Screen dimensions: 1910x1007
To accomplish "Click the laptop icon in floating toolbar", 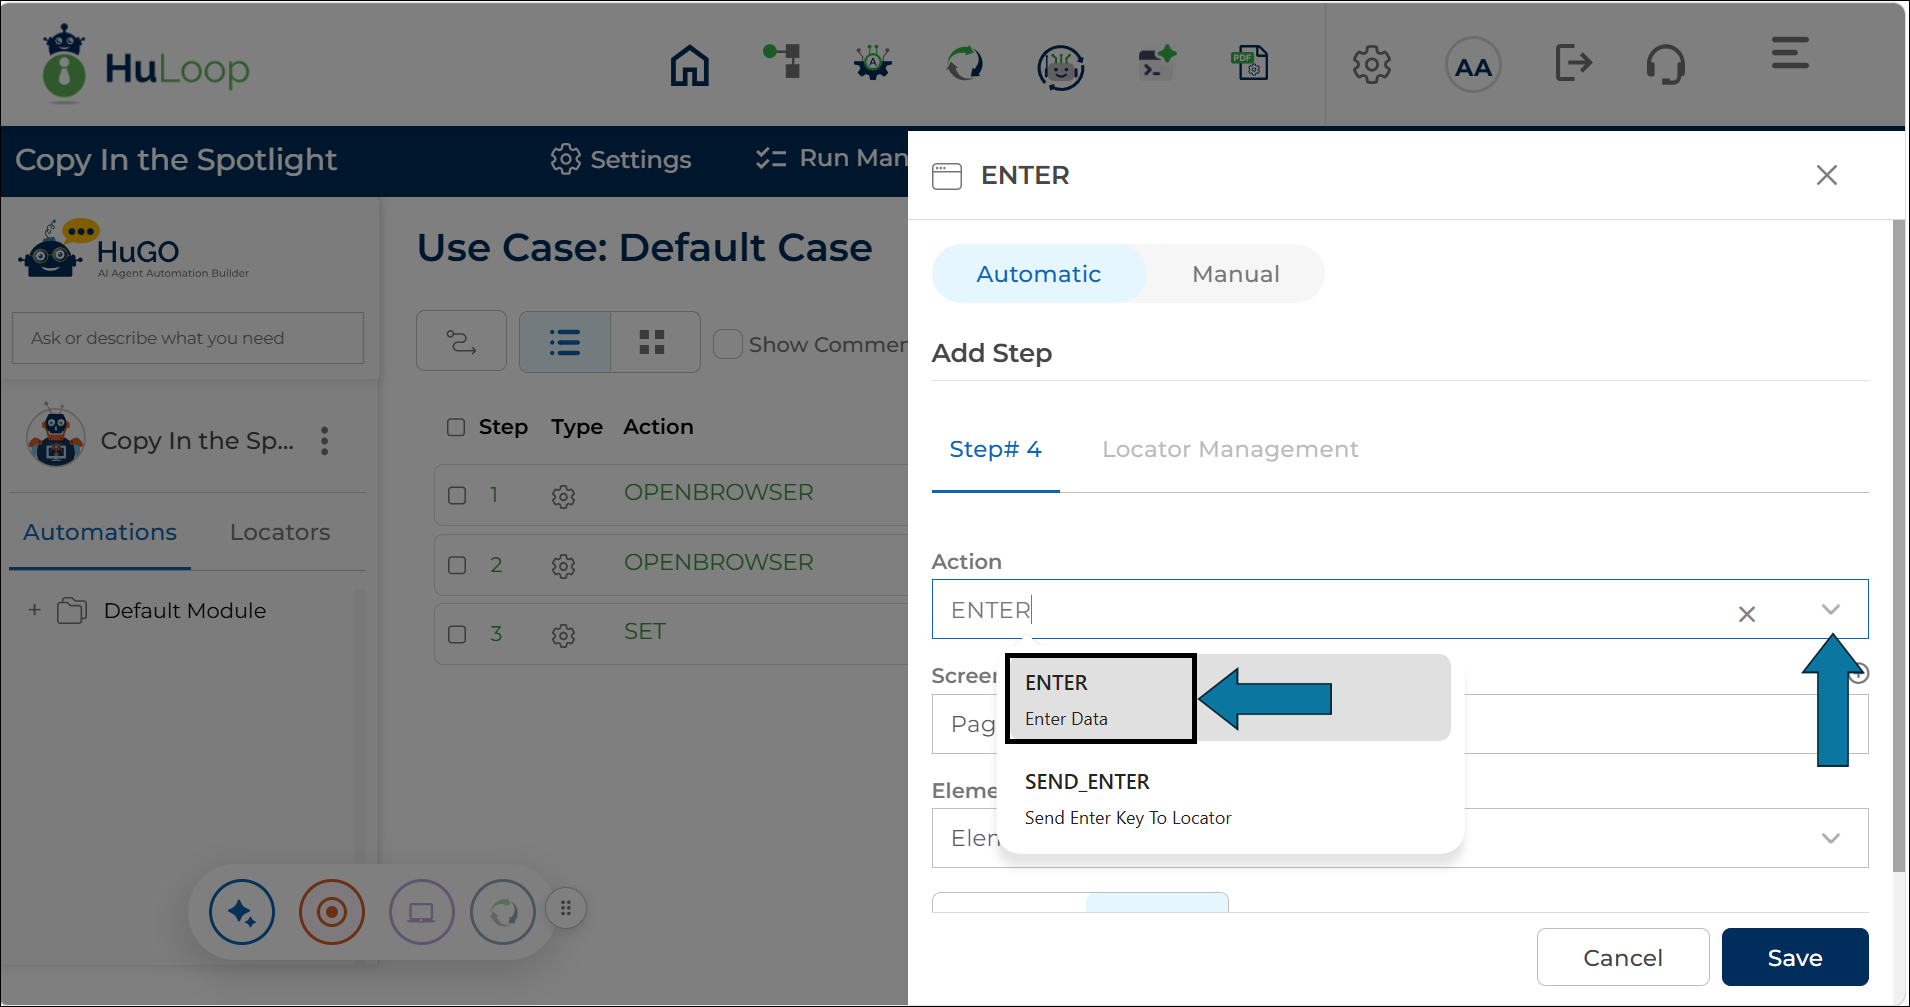I will tap(421, 912).
